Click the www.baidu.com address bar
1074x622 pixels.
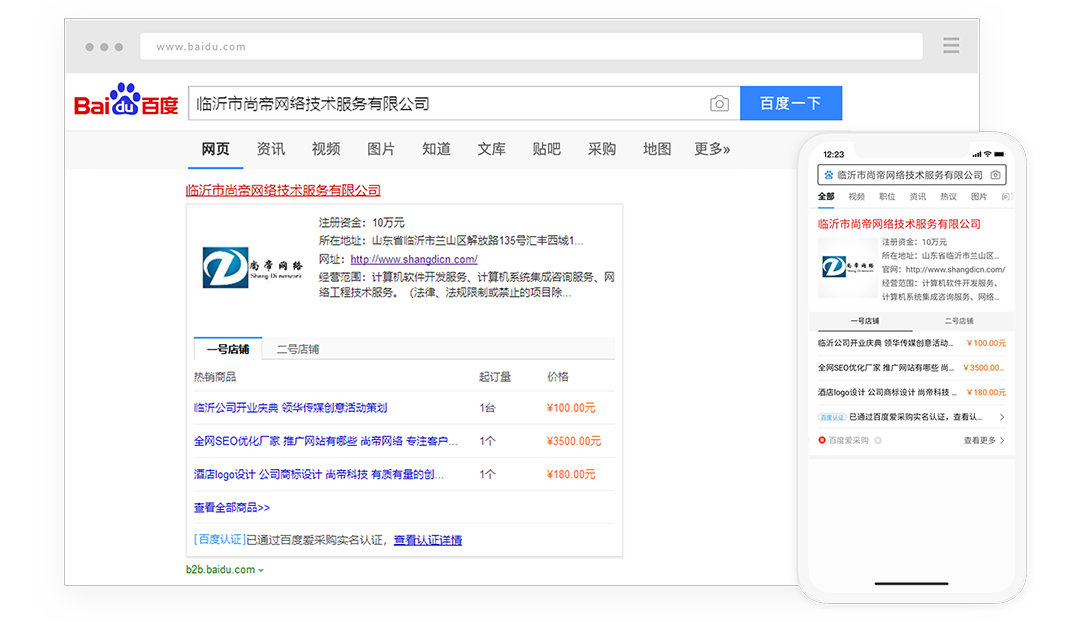531,47
